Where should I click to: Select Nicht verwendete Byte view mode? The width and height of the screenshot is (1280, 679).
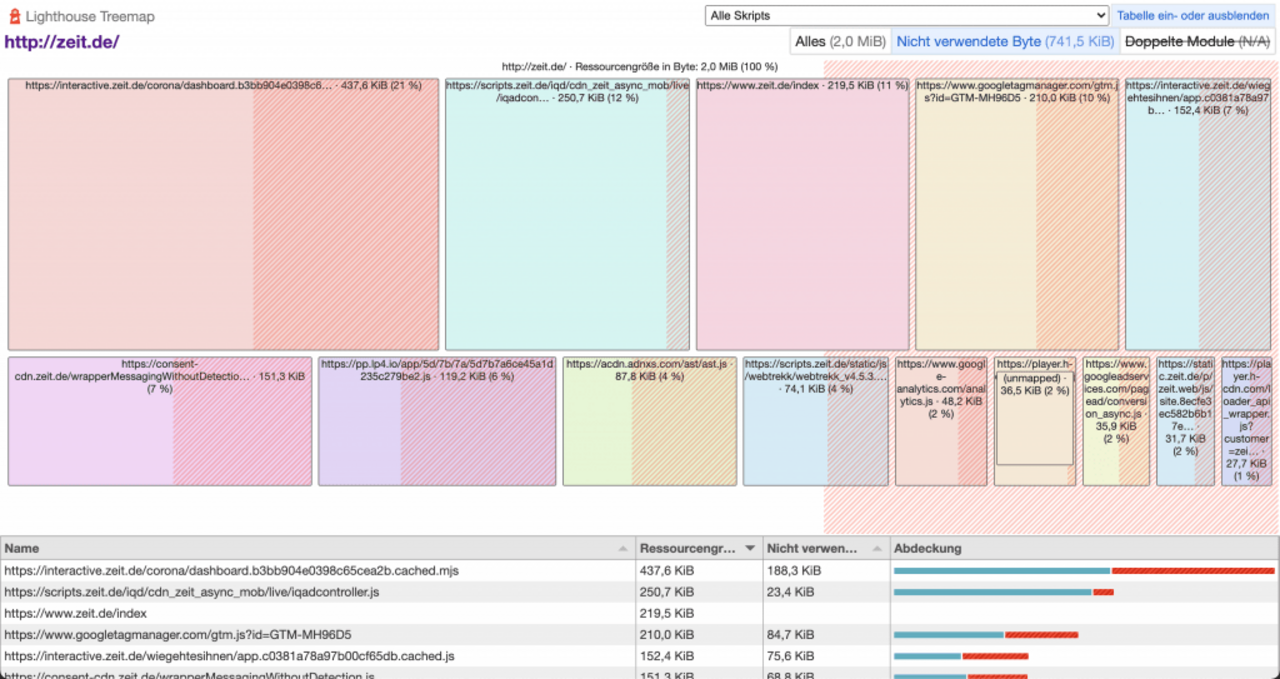[x=1004, y=42]
